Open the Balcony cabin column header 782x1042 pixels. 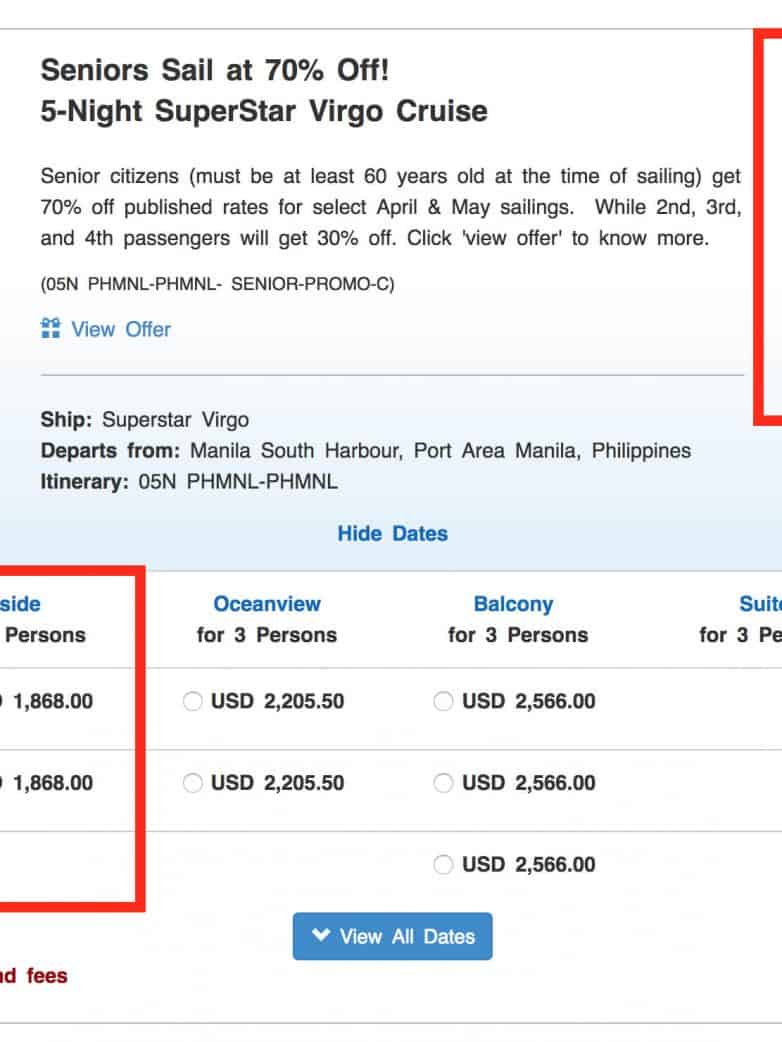click(x=513, y=604)
